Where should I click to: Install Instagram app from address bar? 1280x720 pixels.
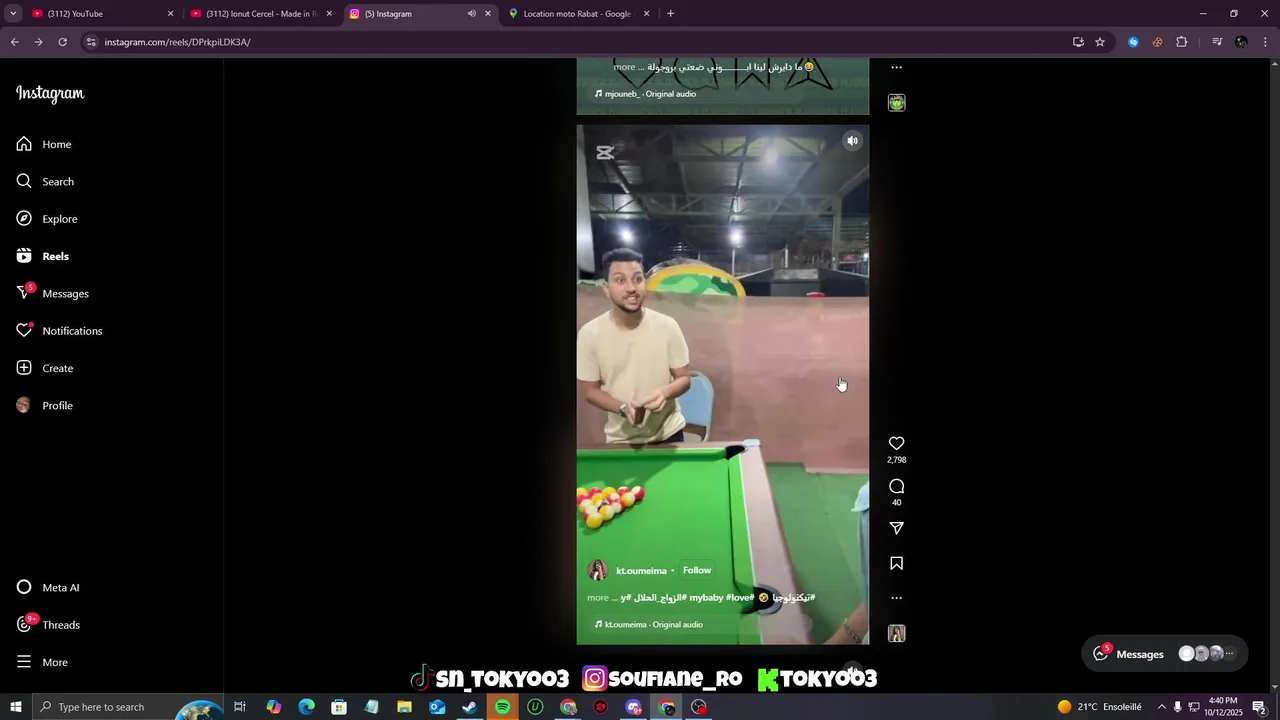tap(1078, 42)
